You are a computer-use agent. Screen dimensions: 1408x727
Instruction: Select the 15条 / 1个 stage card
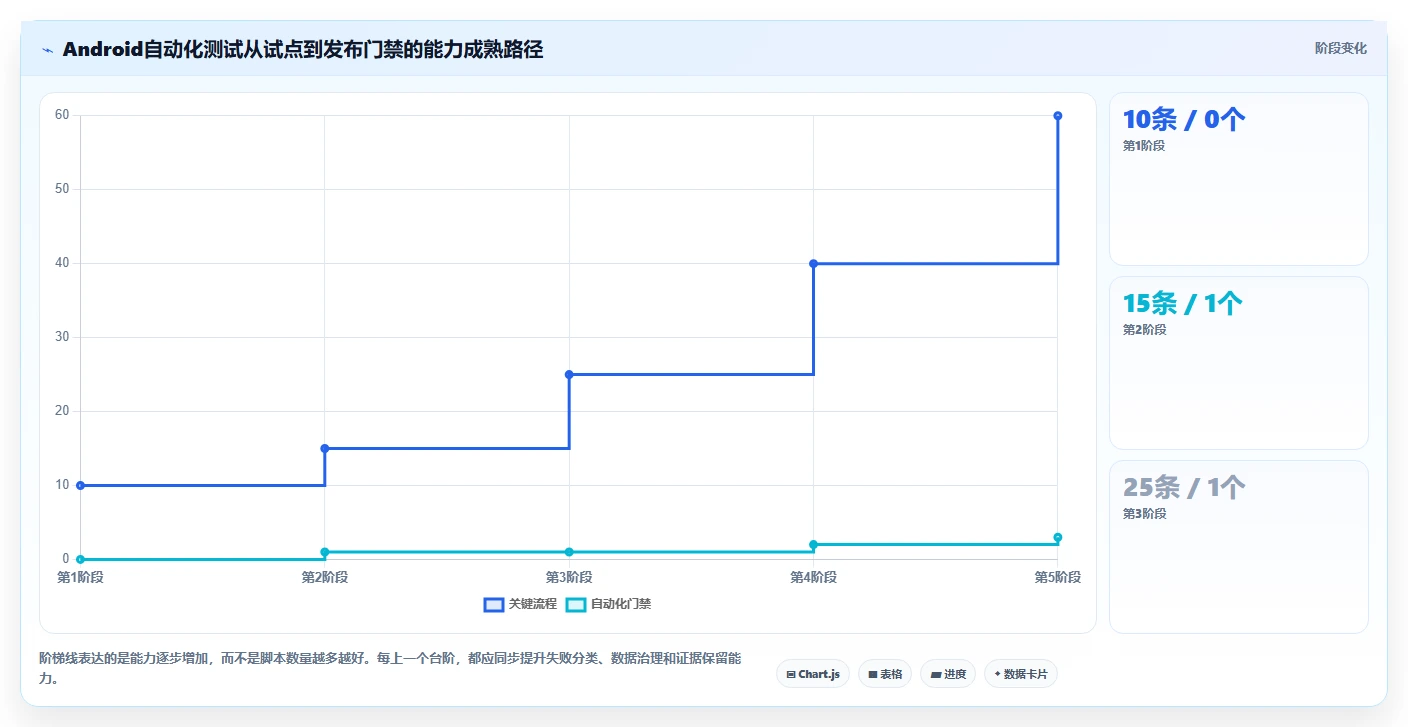point(1238,363)
